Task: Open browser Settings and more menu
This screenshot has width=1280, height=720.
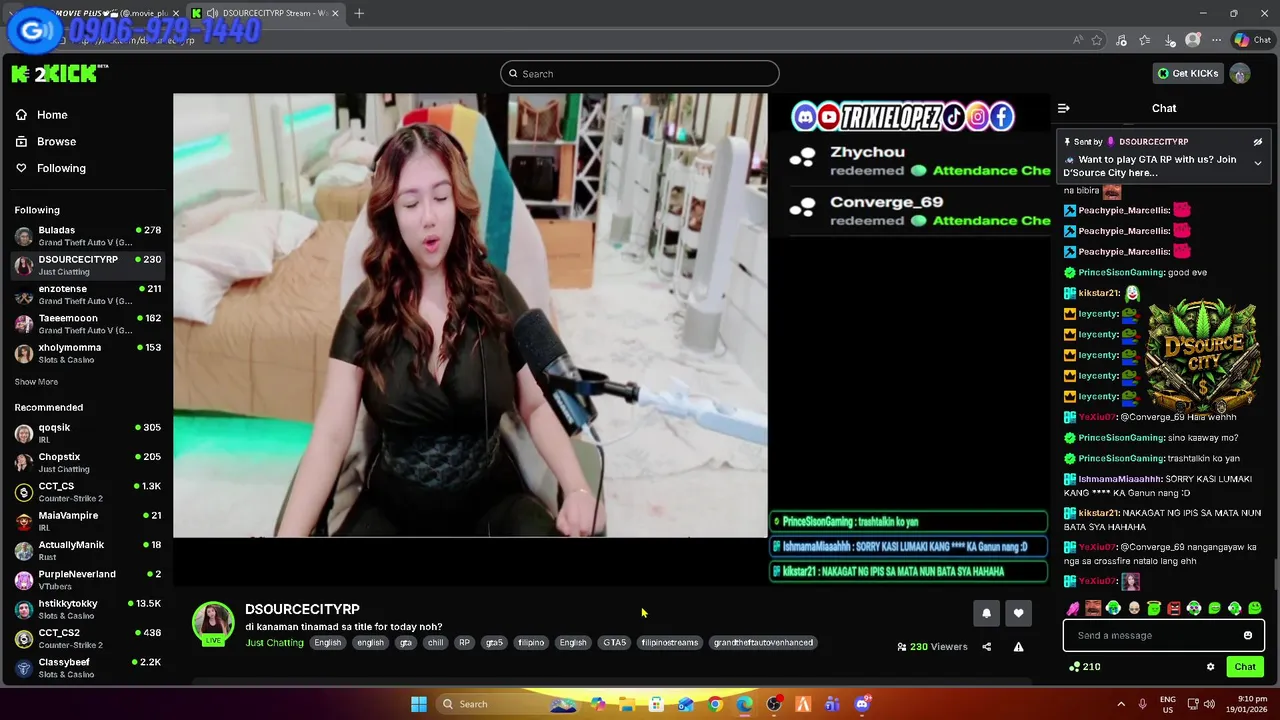Action: pyautogui.click(x=1216, y=40)
